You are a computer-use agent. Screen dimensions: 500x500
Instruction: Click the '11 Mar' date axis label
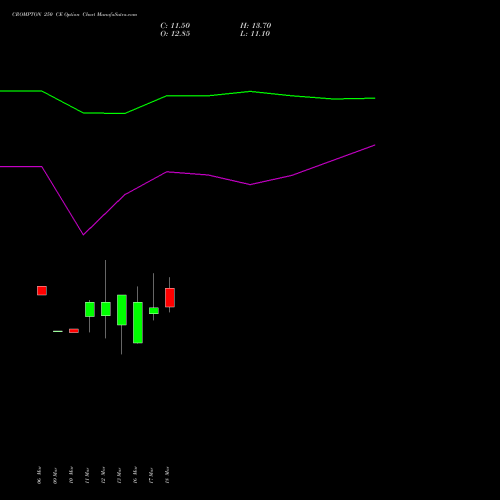click(x=87, y=475)
